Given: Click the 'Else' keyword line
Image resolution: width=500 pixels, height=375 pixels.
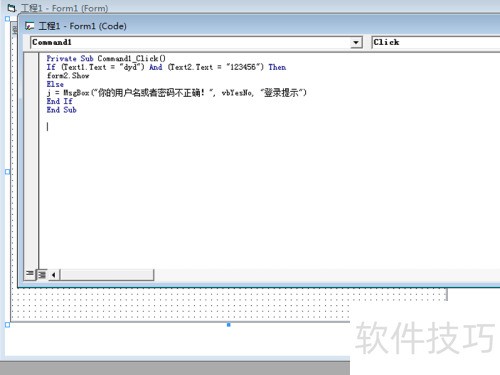Looking at the screenshot, I should click(55, 84).
